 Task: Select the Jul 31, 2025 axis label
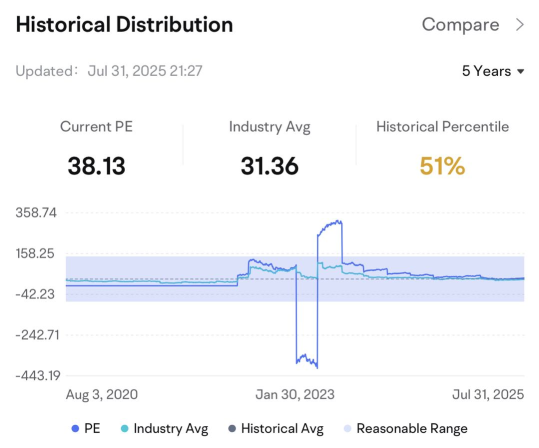(x=488, y=394)
